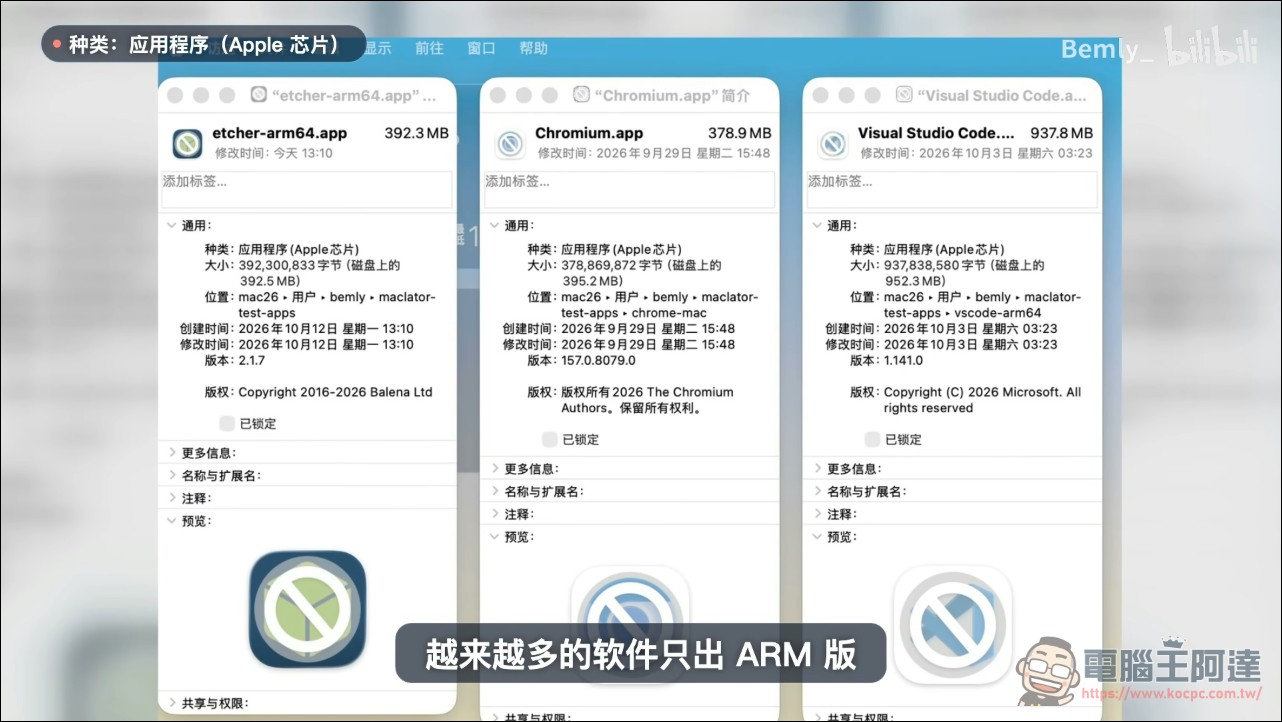The width and height of the screenshot is (1282, 722).
Task: Click the etcher-arm64.app file name heading
Action: [280, 133]
